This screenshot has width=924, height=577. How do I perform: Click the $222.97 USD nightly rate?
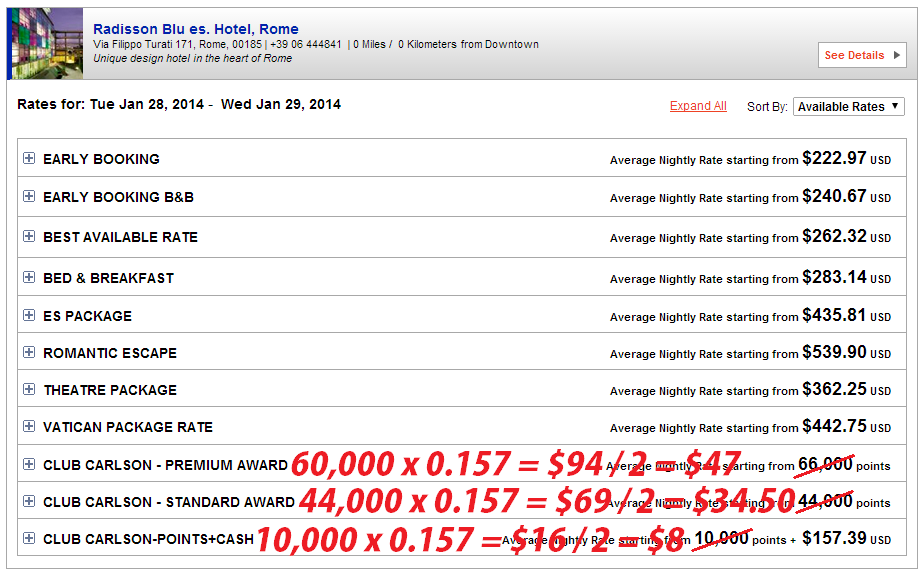pos(846,158)
